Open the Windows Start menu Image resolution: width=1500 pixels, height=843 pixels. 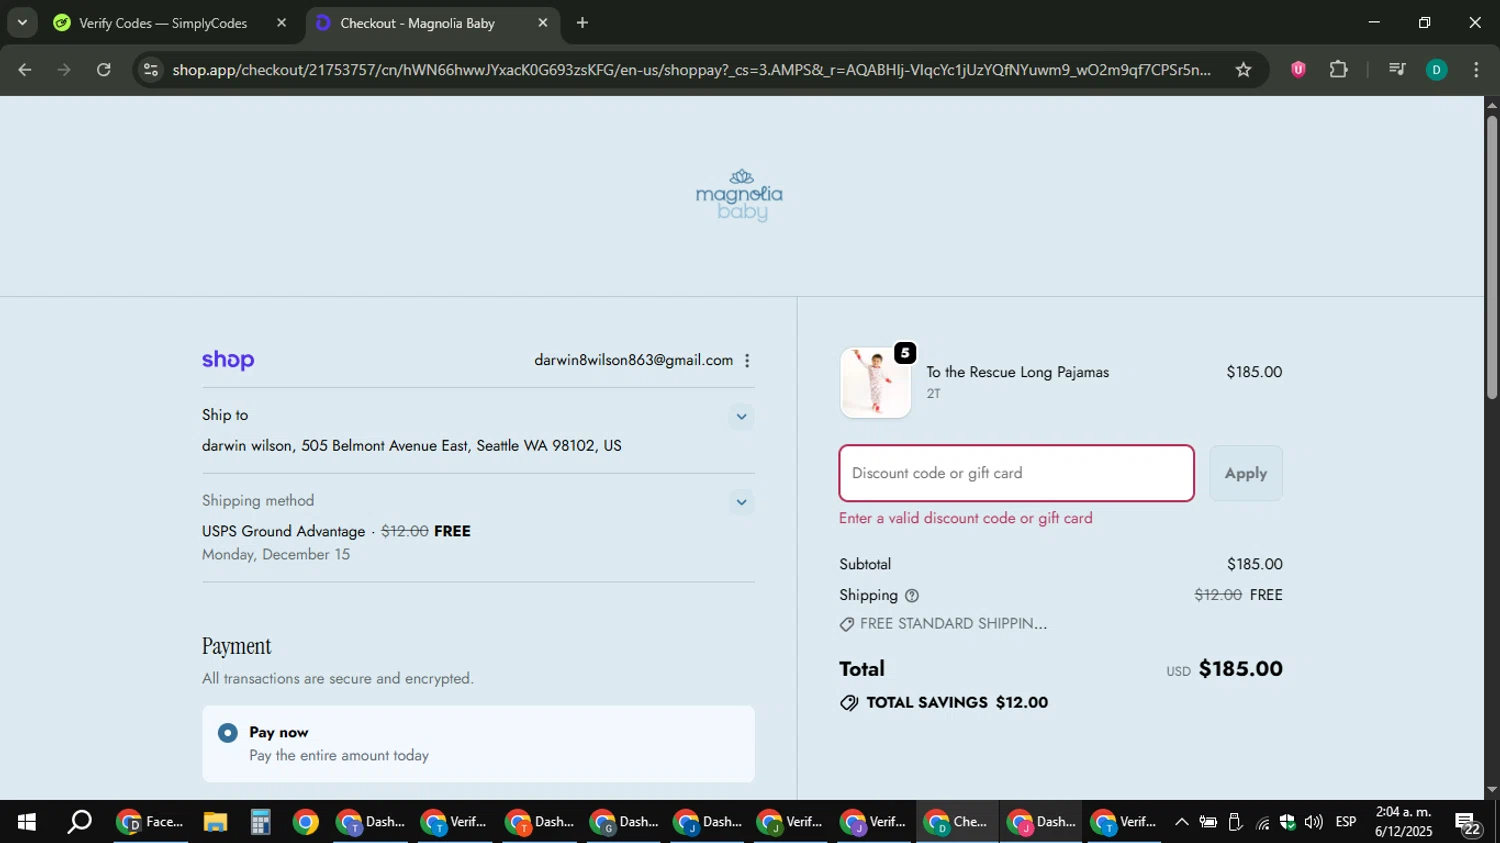pyautogui.click(x=27, y=822)
